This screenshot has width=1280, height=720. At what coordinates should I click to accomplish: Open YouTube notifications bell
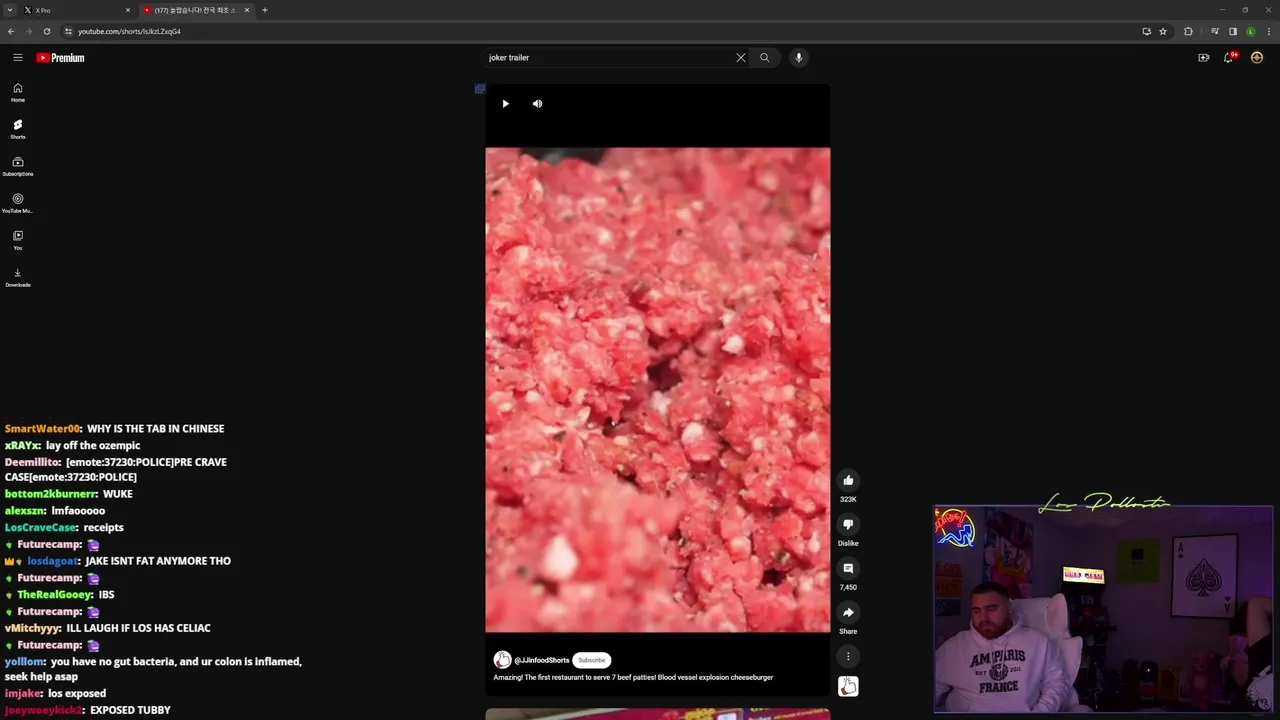(1230, 58)
